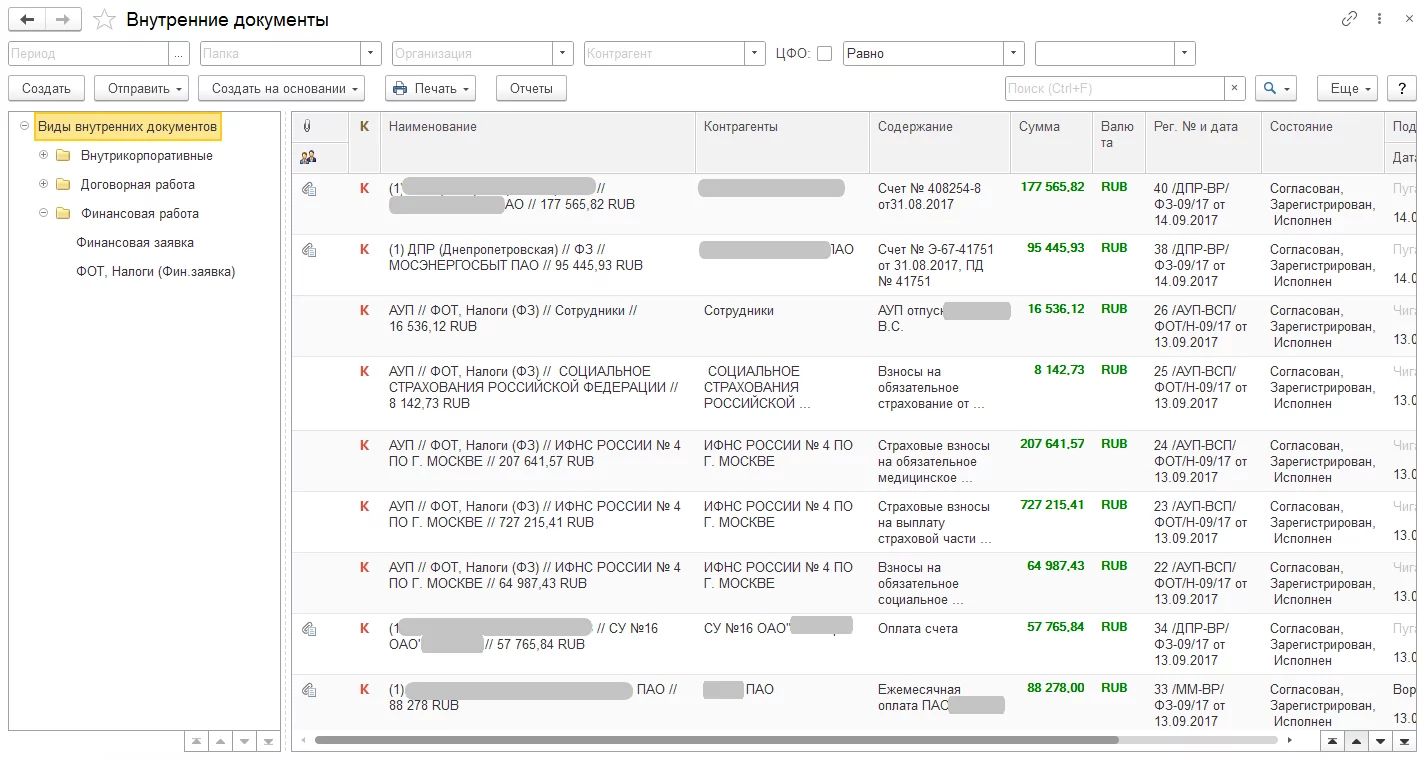This screenshot has width=1426, height=760.
Task: Jump to last item under the tree panel
Action: [x=268, y=741]
